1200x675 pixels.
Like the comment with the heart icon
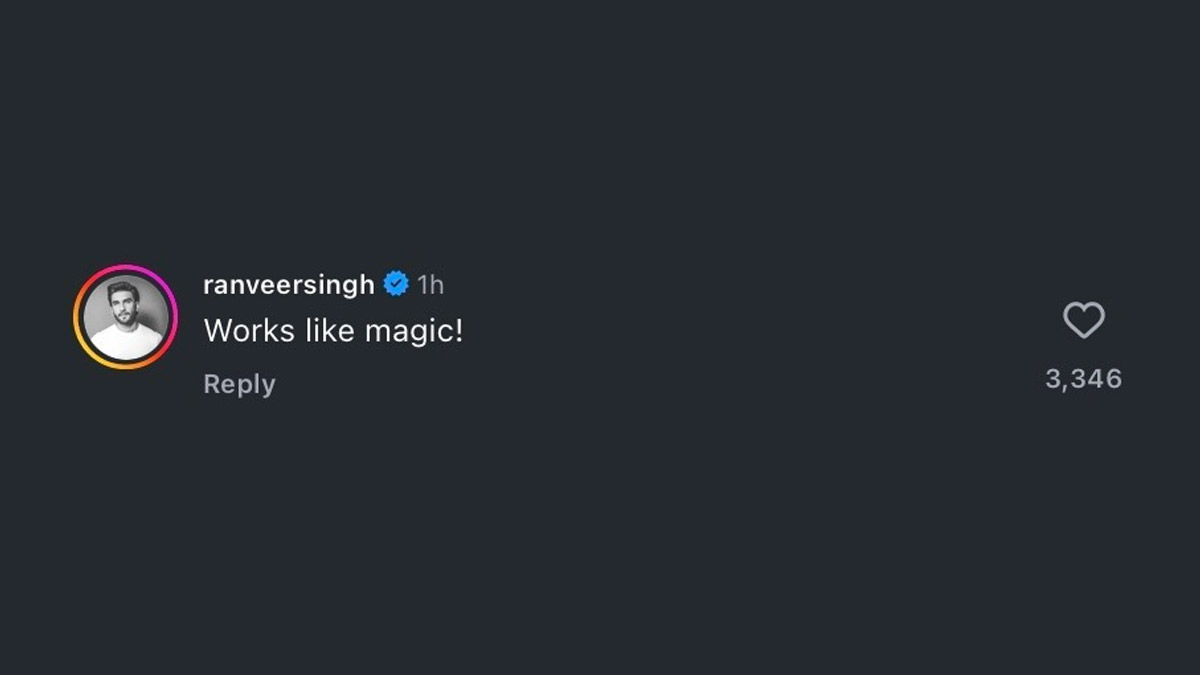pyautogui.click(x=1083, y=320)
